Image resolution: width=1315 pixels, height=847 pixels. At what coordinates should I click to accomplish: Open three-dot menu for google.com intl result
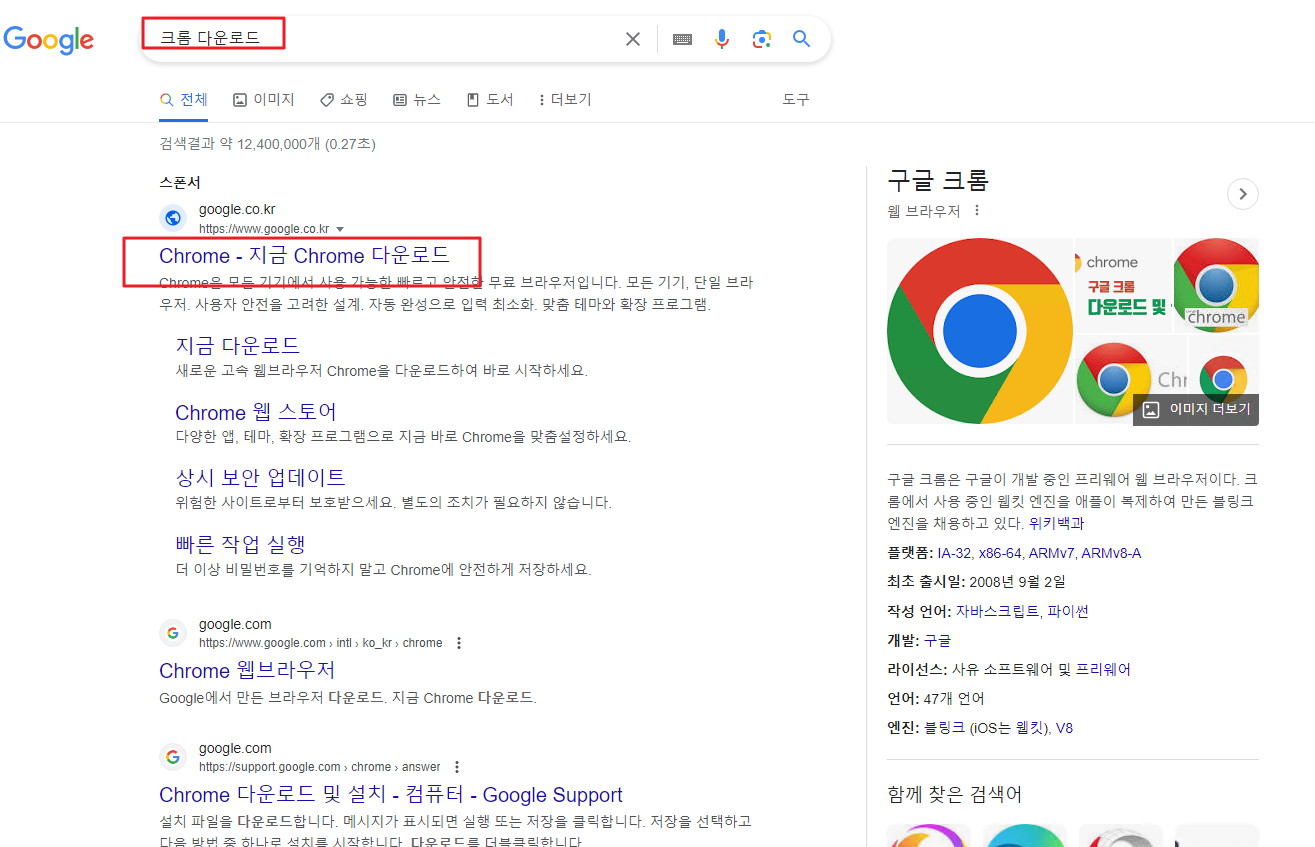coord(459,643)
